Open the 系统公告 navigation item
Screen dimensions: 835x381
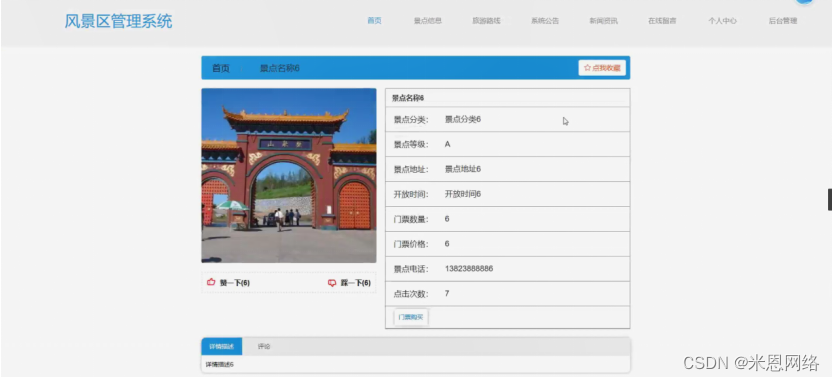545,21
